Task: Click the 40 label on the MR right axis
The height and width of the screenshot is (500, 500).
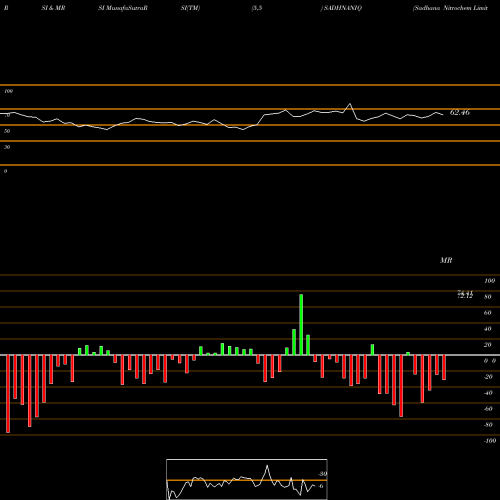Action: click(488, 329)
